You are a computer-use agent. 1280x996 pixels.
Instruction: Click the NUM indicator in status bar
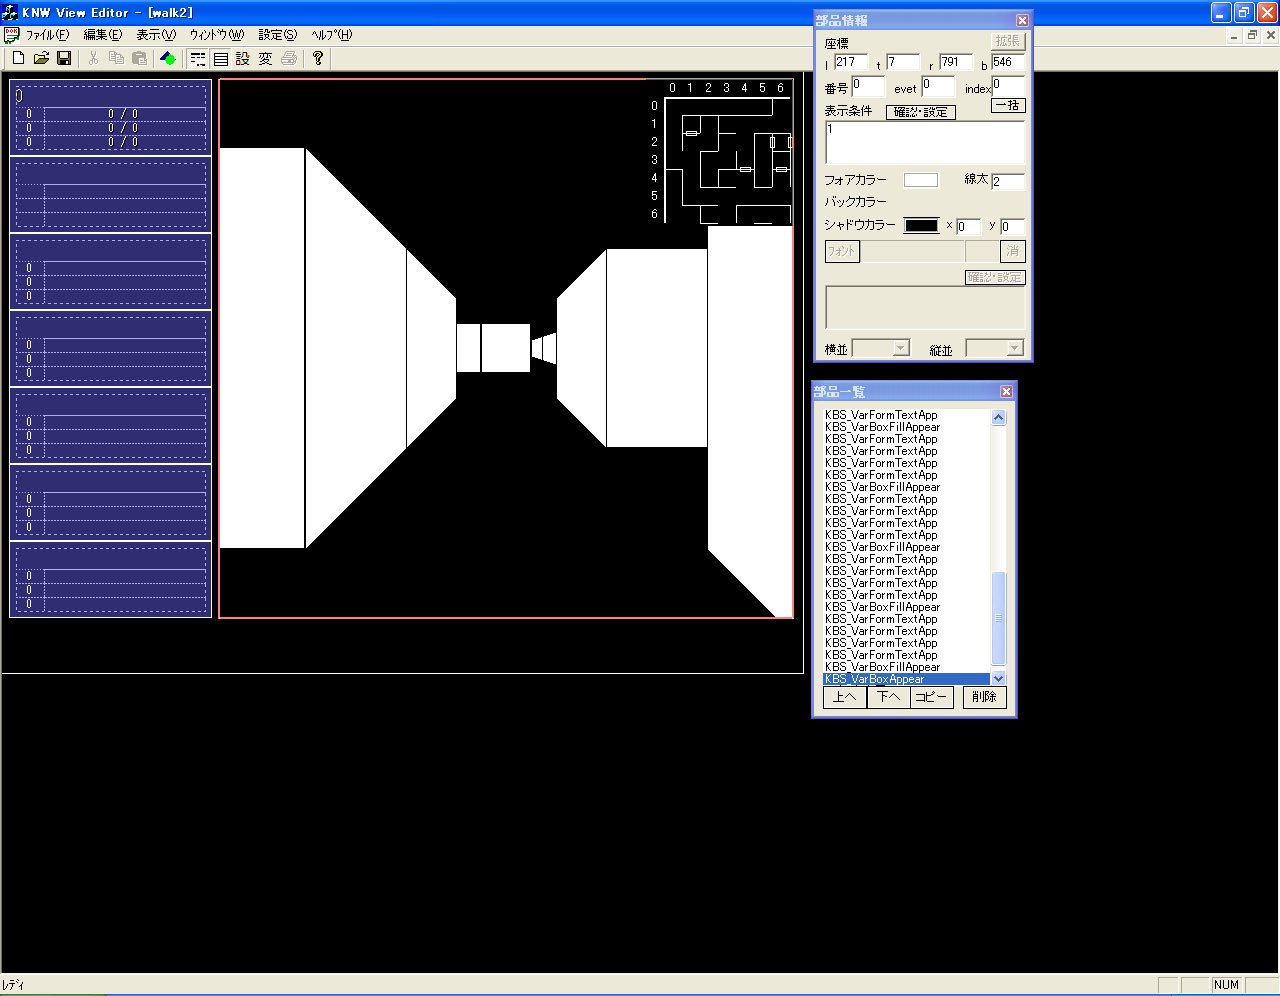click(x=1226, y=985)
